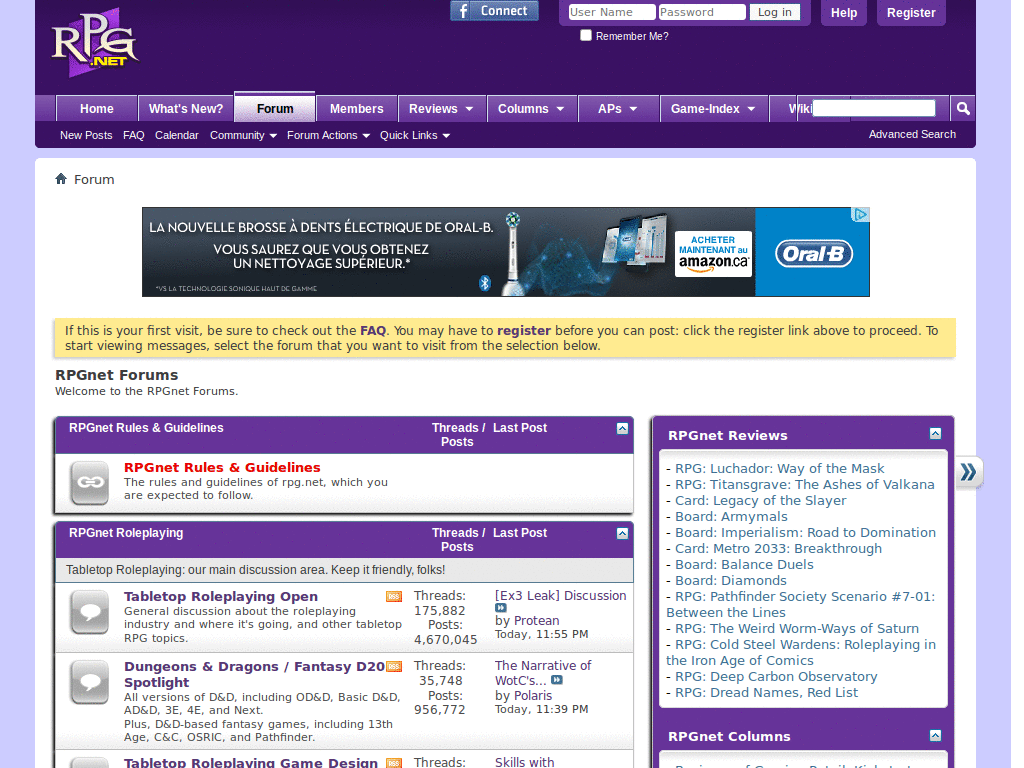
Task: Open the [Ex3 Leak] Discussion thread
Action: 560,596
